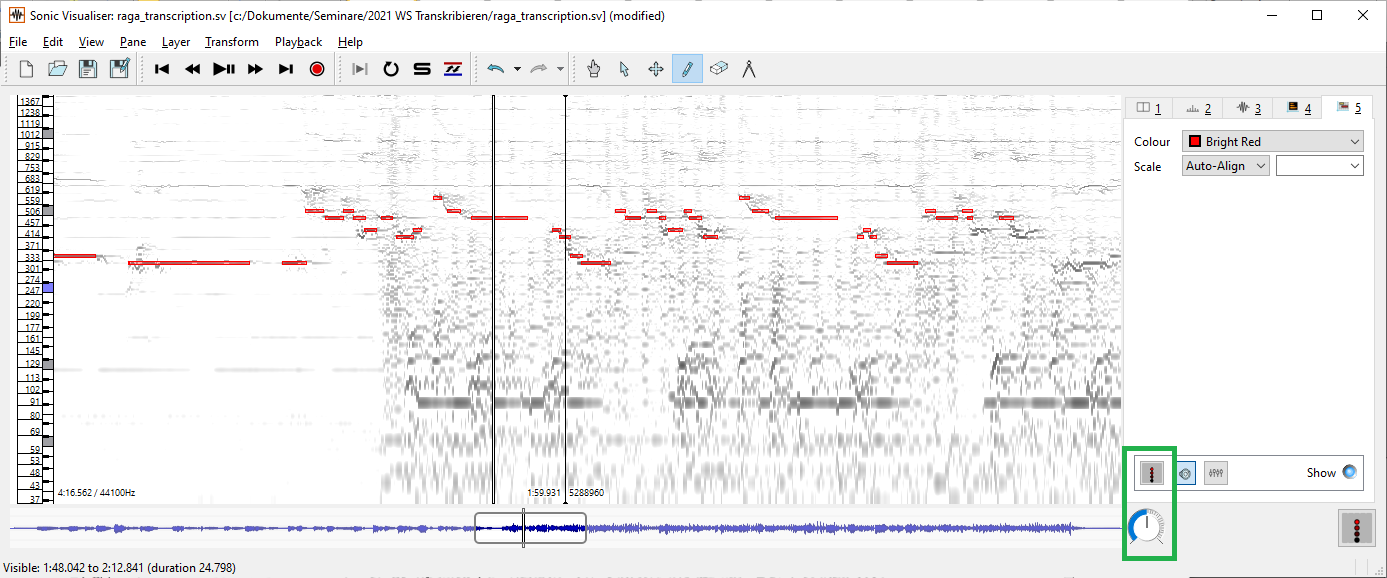
Task: Choose the Measure tool
Action: 748,69
